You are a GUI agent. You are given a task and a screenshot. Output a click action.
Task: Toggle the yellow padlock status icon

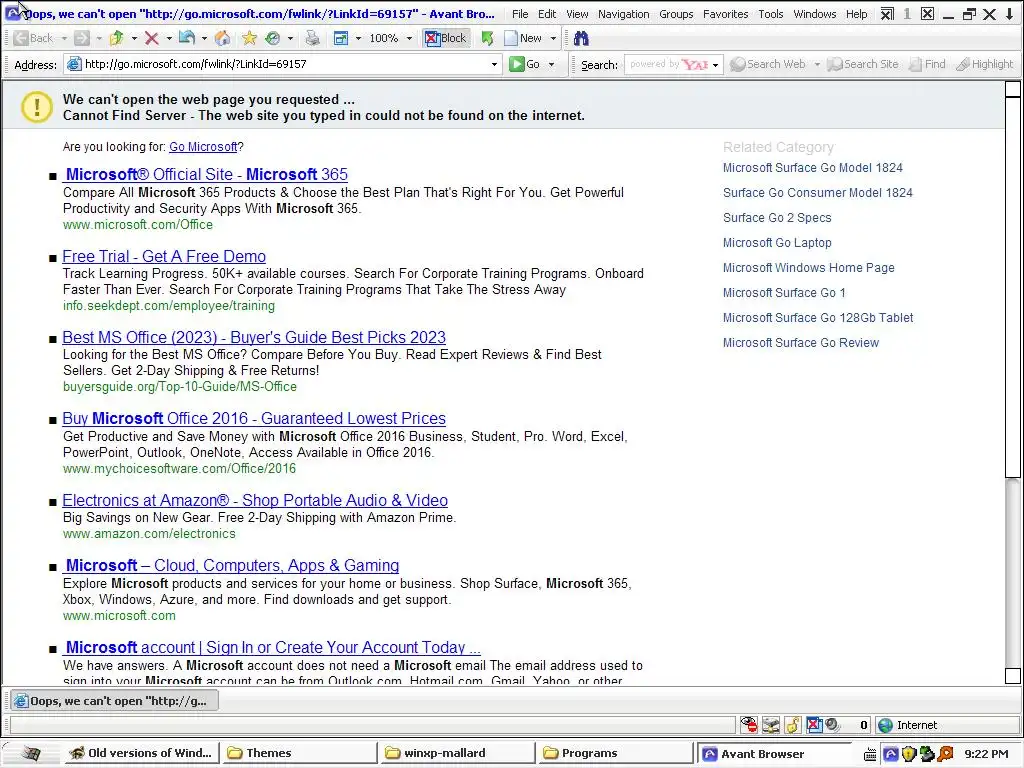[793, 725]
